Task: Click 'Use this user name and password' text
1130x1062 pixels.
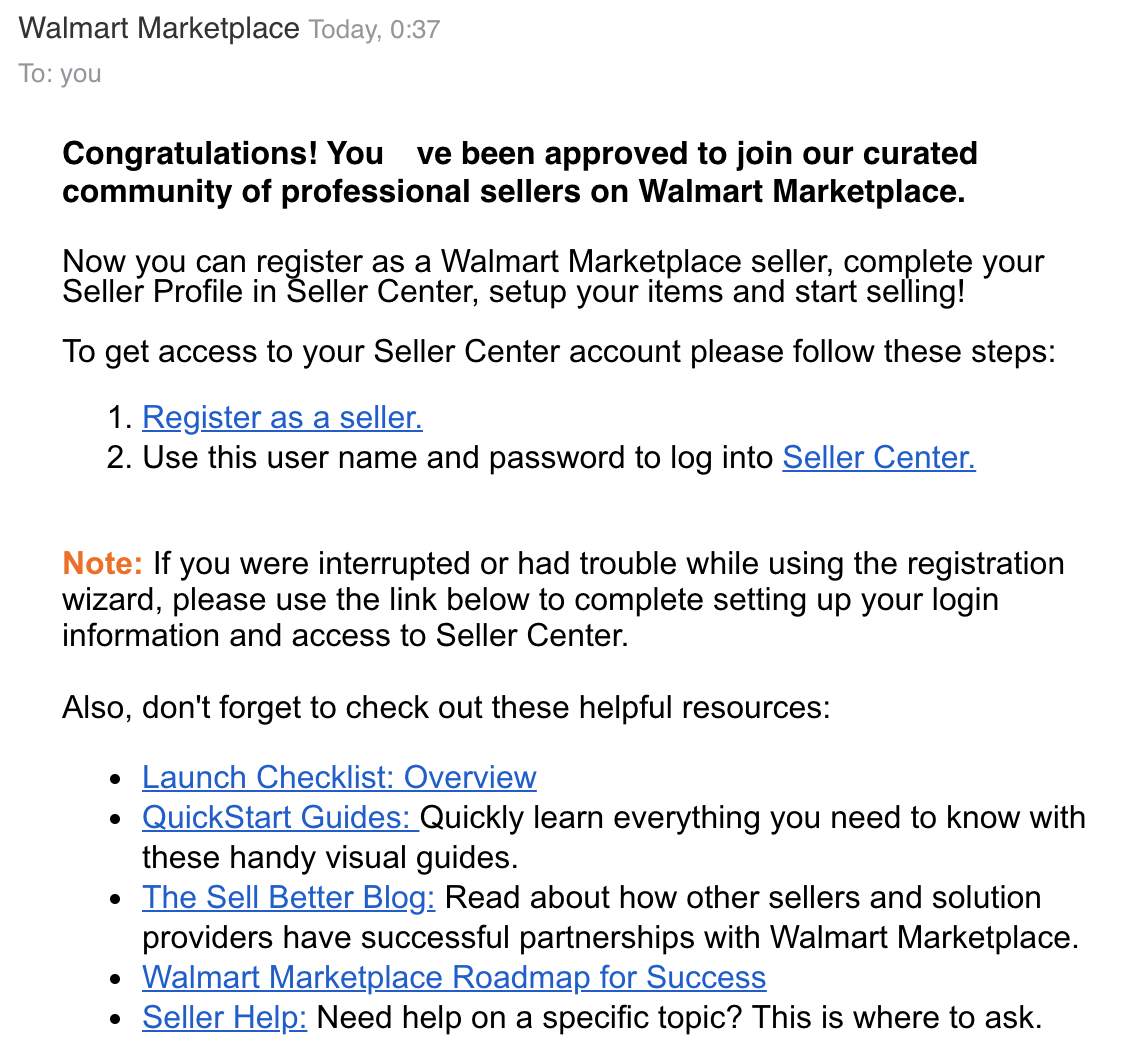Action: pyautogui.click(x=458, y=458)
